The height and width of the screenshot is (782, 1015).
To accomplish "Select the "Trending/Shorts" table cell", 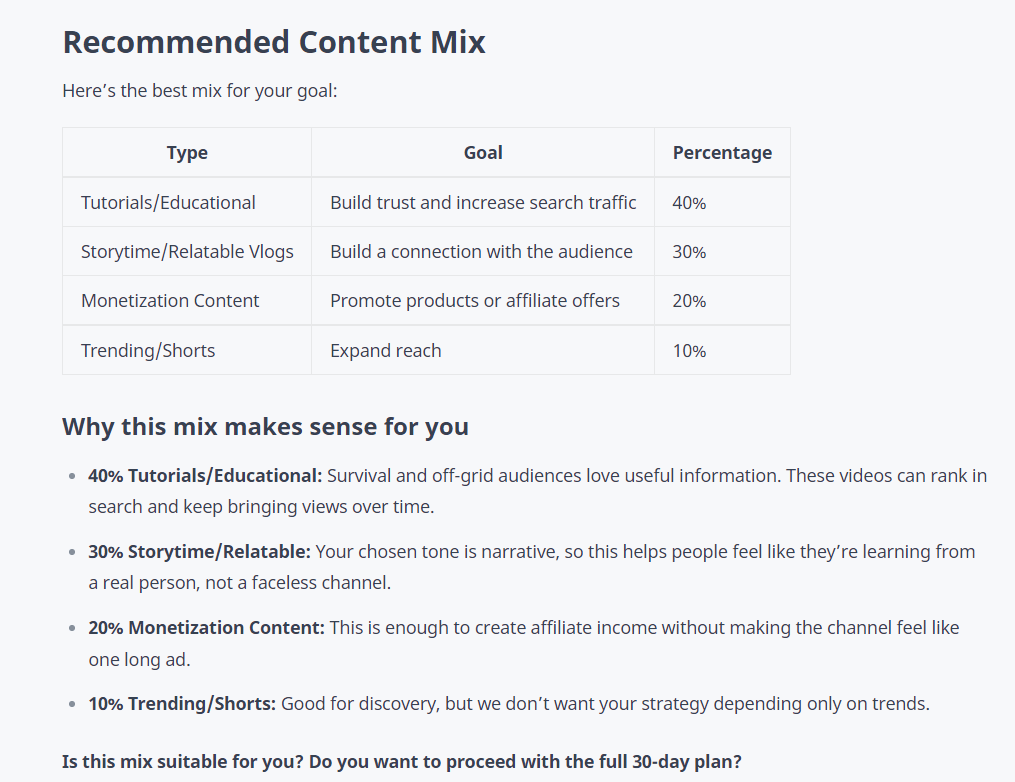I will point(148,351).
